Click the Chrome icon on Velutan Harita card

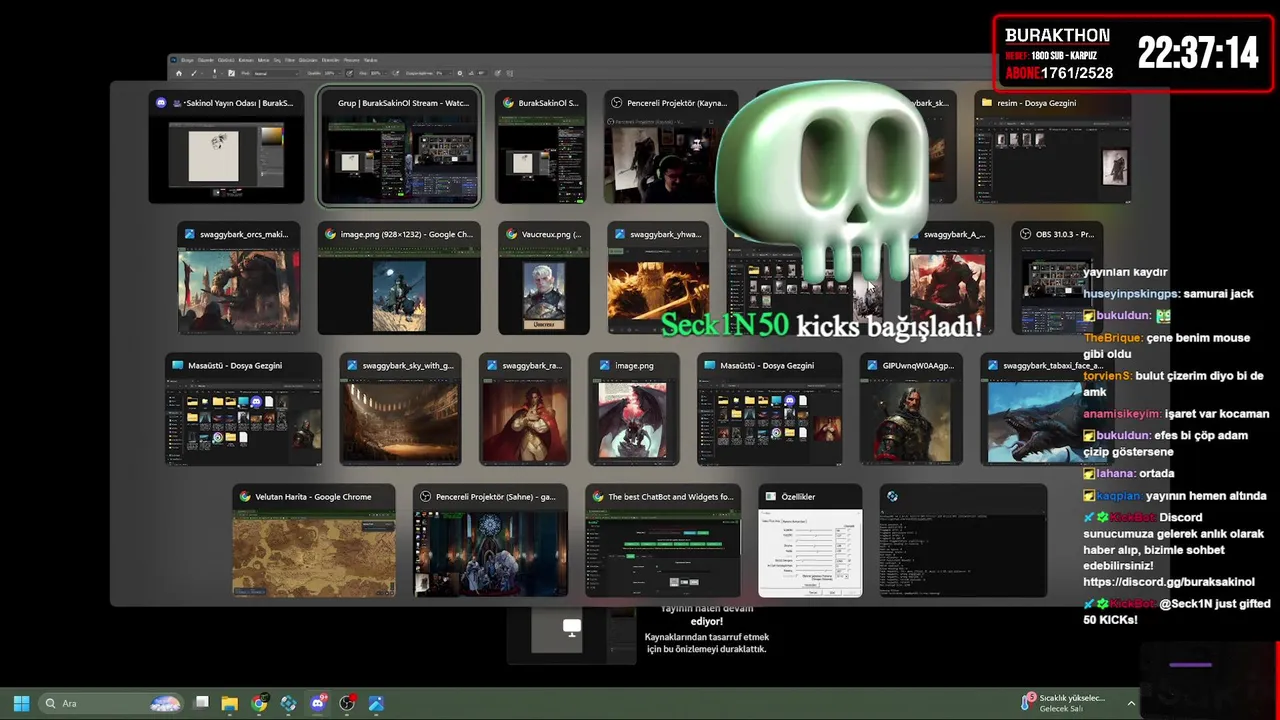coord(245,497)
